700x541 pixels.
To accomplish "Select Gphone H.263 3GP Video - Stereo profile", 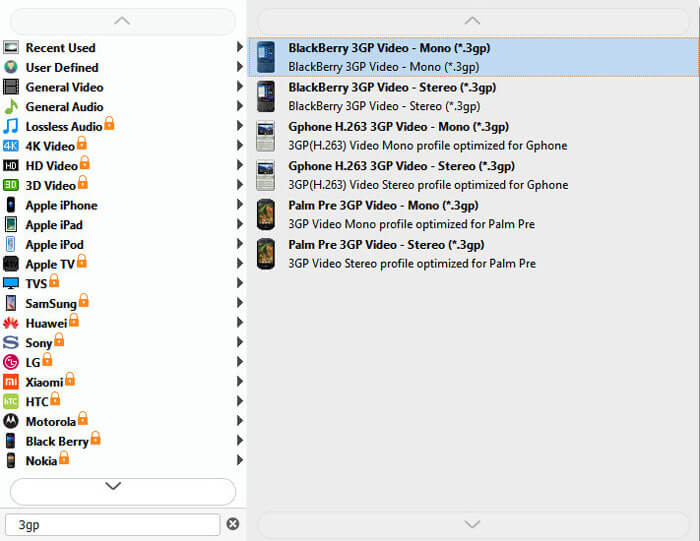I will [x=474, y=175].
